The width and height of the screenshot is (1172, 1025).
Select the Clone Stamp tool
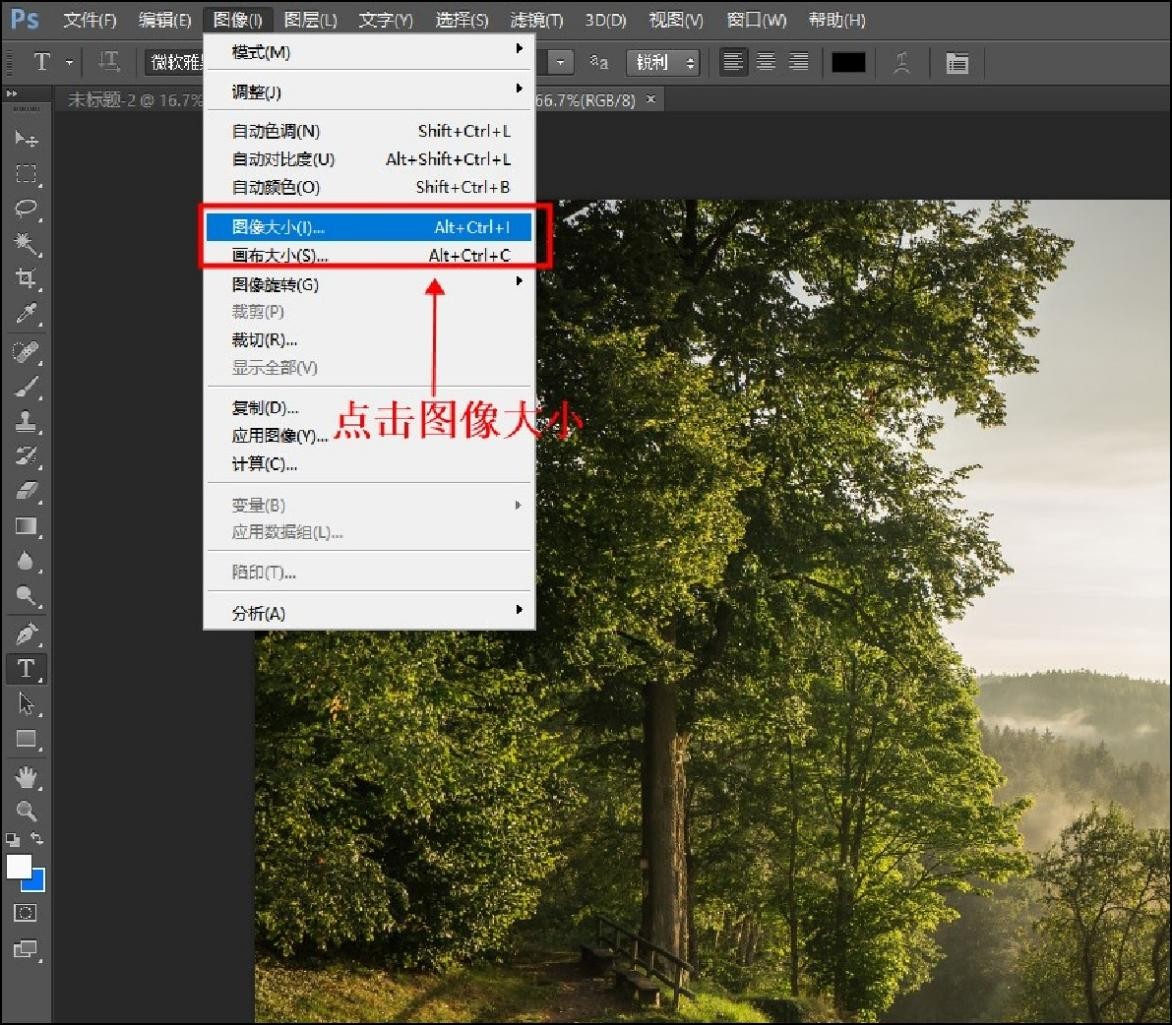(x=26, y=421)
